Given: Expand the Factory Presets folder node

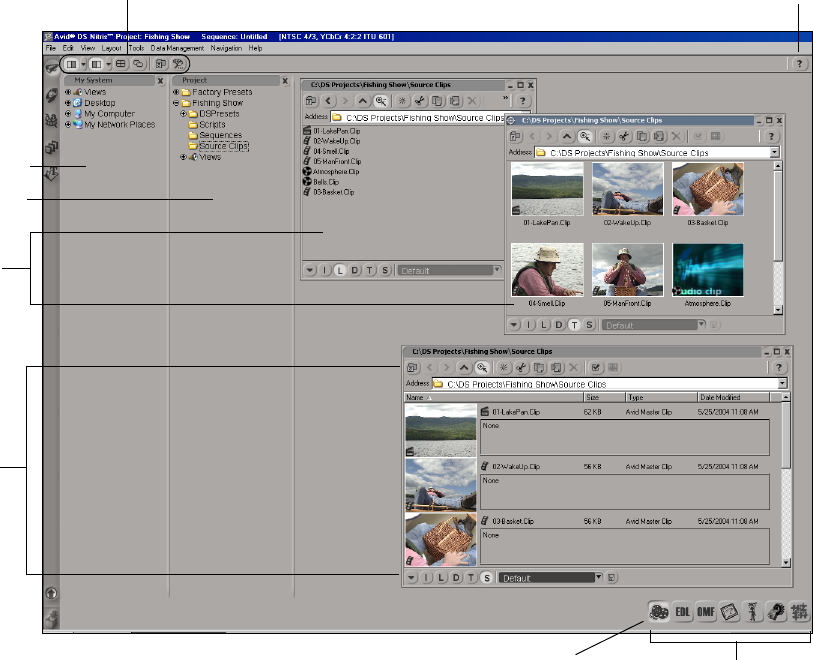Looking at the screenshot, I should (176, 92).
